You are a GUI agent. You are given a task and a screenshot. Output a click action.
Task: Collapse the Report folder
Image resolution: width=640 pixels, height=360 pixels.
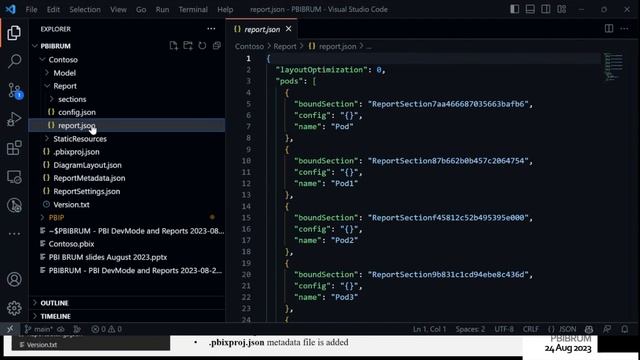click(x=65, y=86)
